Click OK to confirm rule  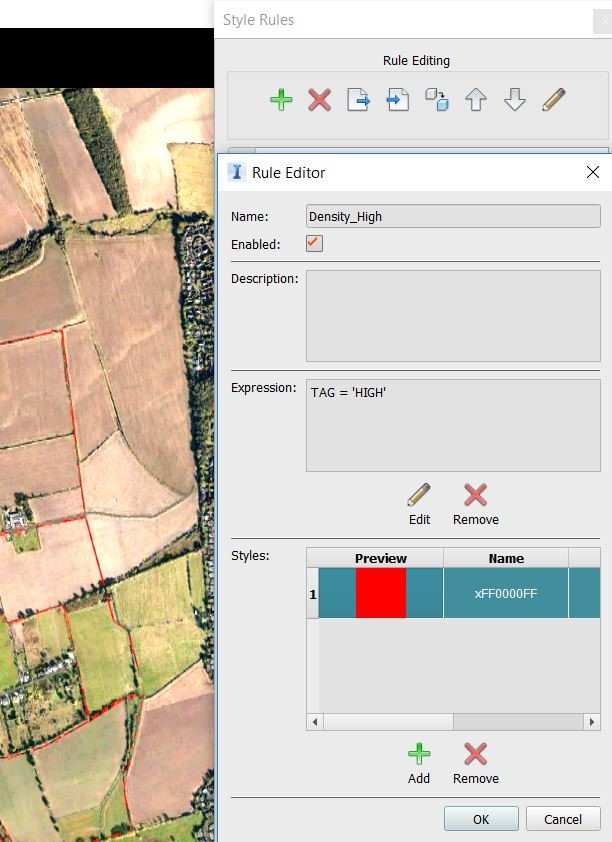pos(481,819)
